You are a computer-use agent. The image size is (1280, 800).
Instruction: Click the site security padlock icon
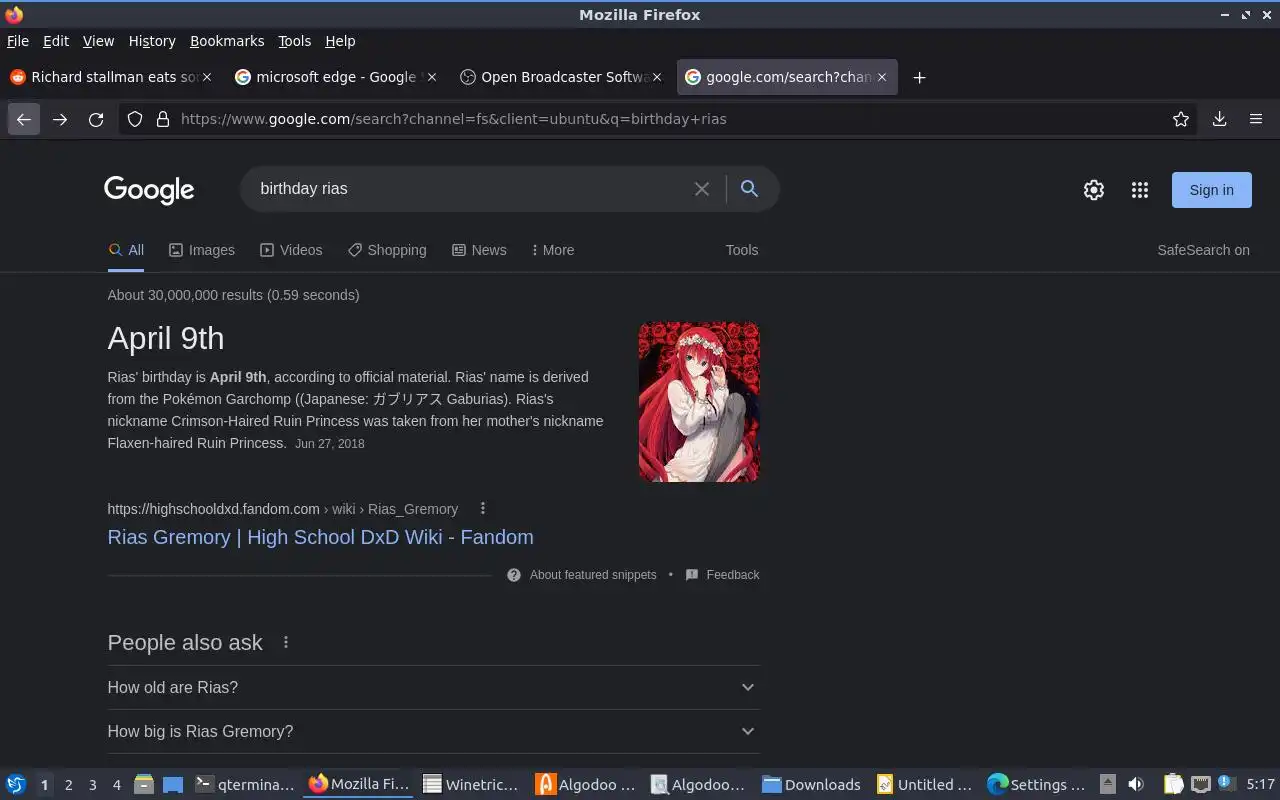coord(163,119)
